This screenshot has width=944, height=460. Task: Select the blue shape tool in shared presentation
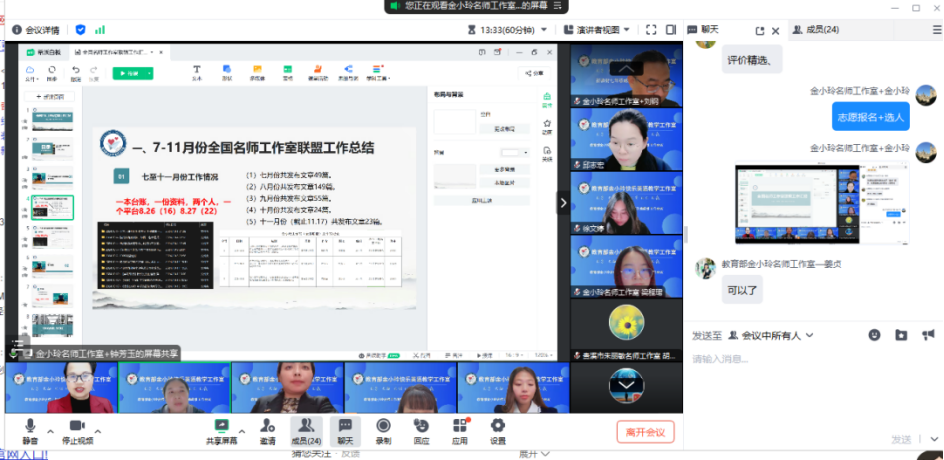(227, 73)
